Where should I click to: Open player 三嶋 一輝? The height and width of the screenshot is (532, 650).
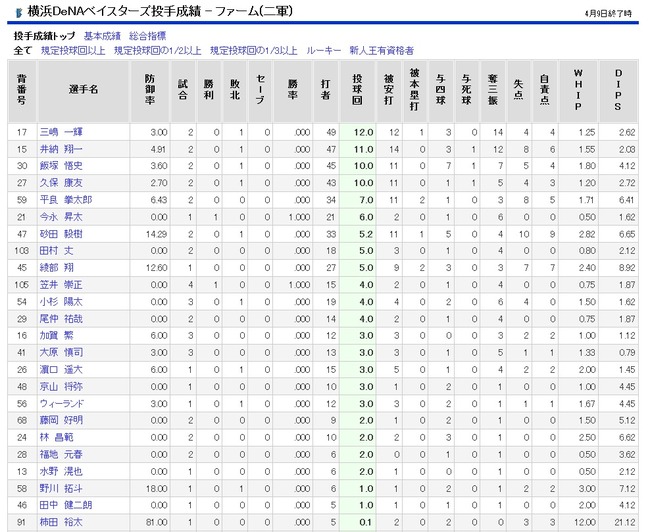[61, 132]
